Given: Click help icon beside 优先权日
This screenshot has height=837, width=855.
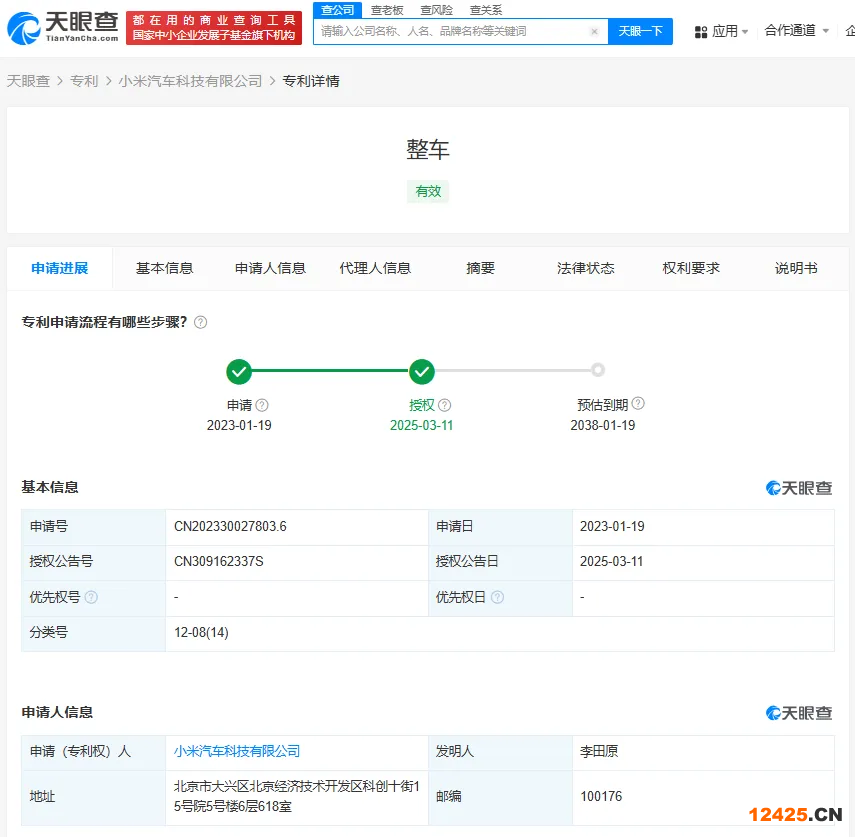Looking at the screenshot, I should coord(497,597).
